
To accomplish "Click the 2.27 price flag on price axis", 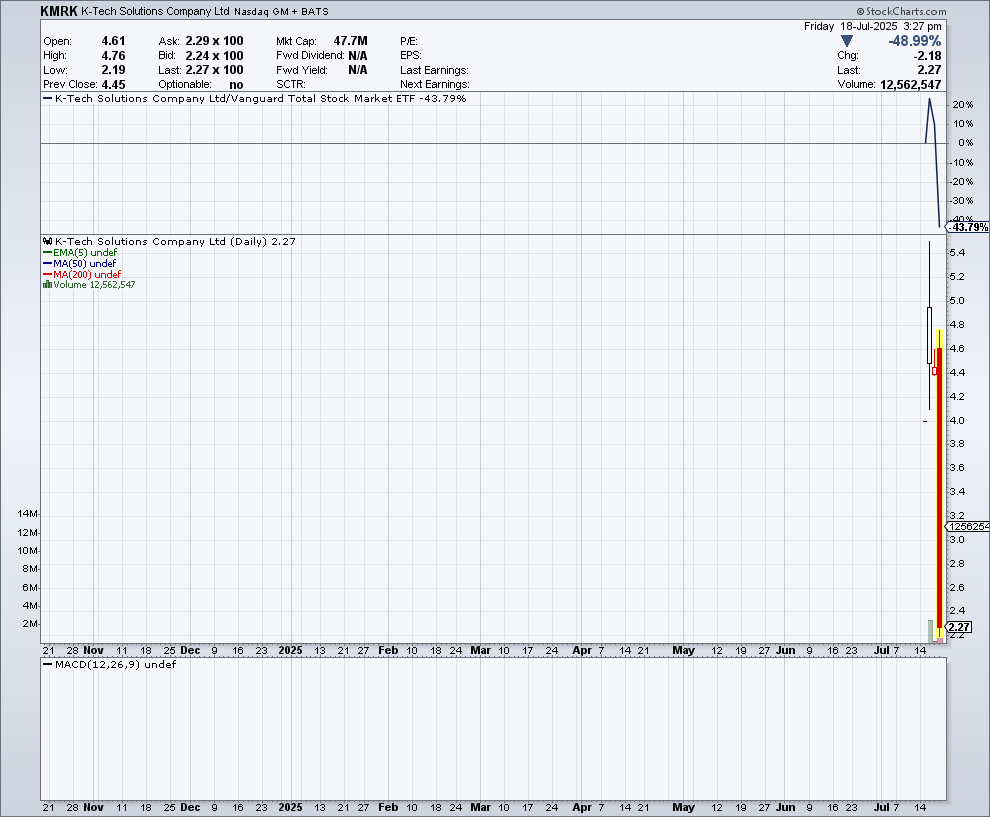I will [959, 627].
